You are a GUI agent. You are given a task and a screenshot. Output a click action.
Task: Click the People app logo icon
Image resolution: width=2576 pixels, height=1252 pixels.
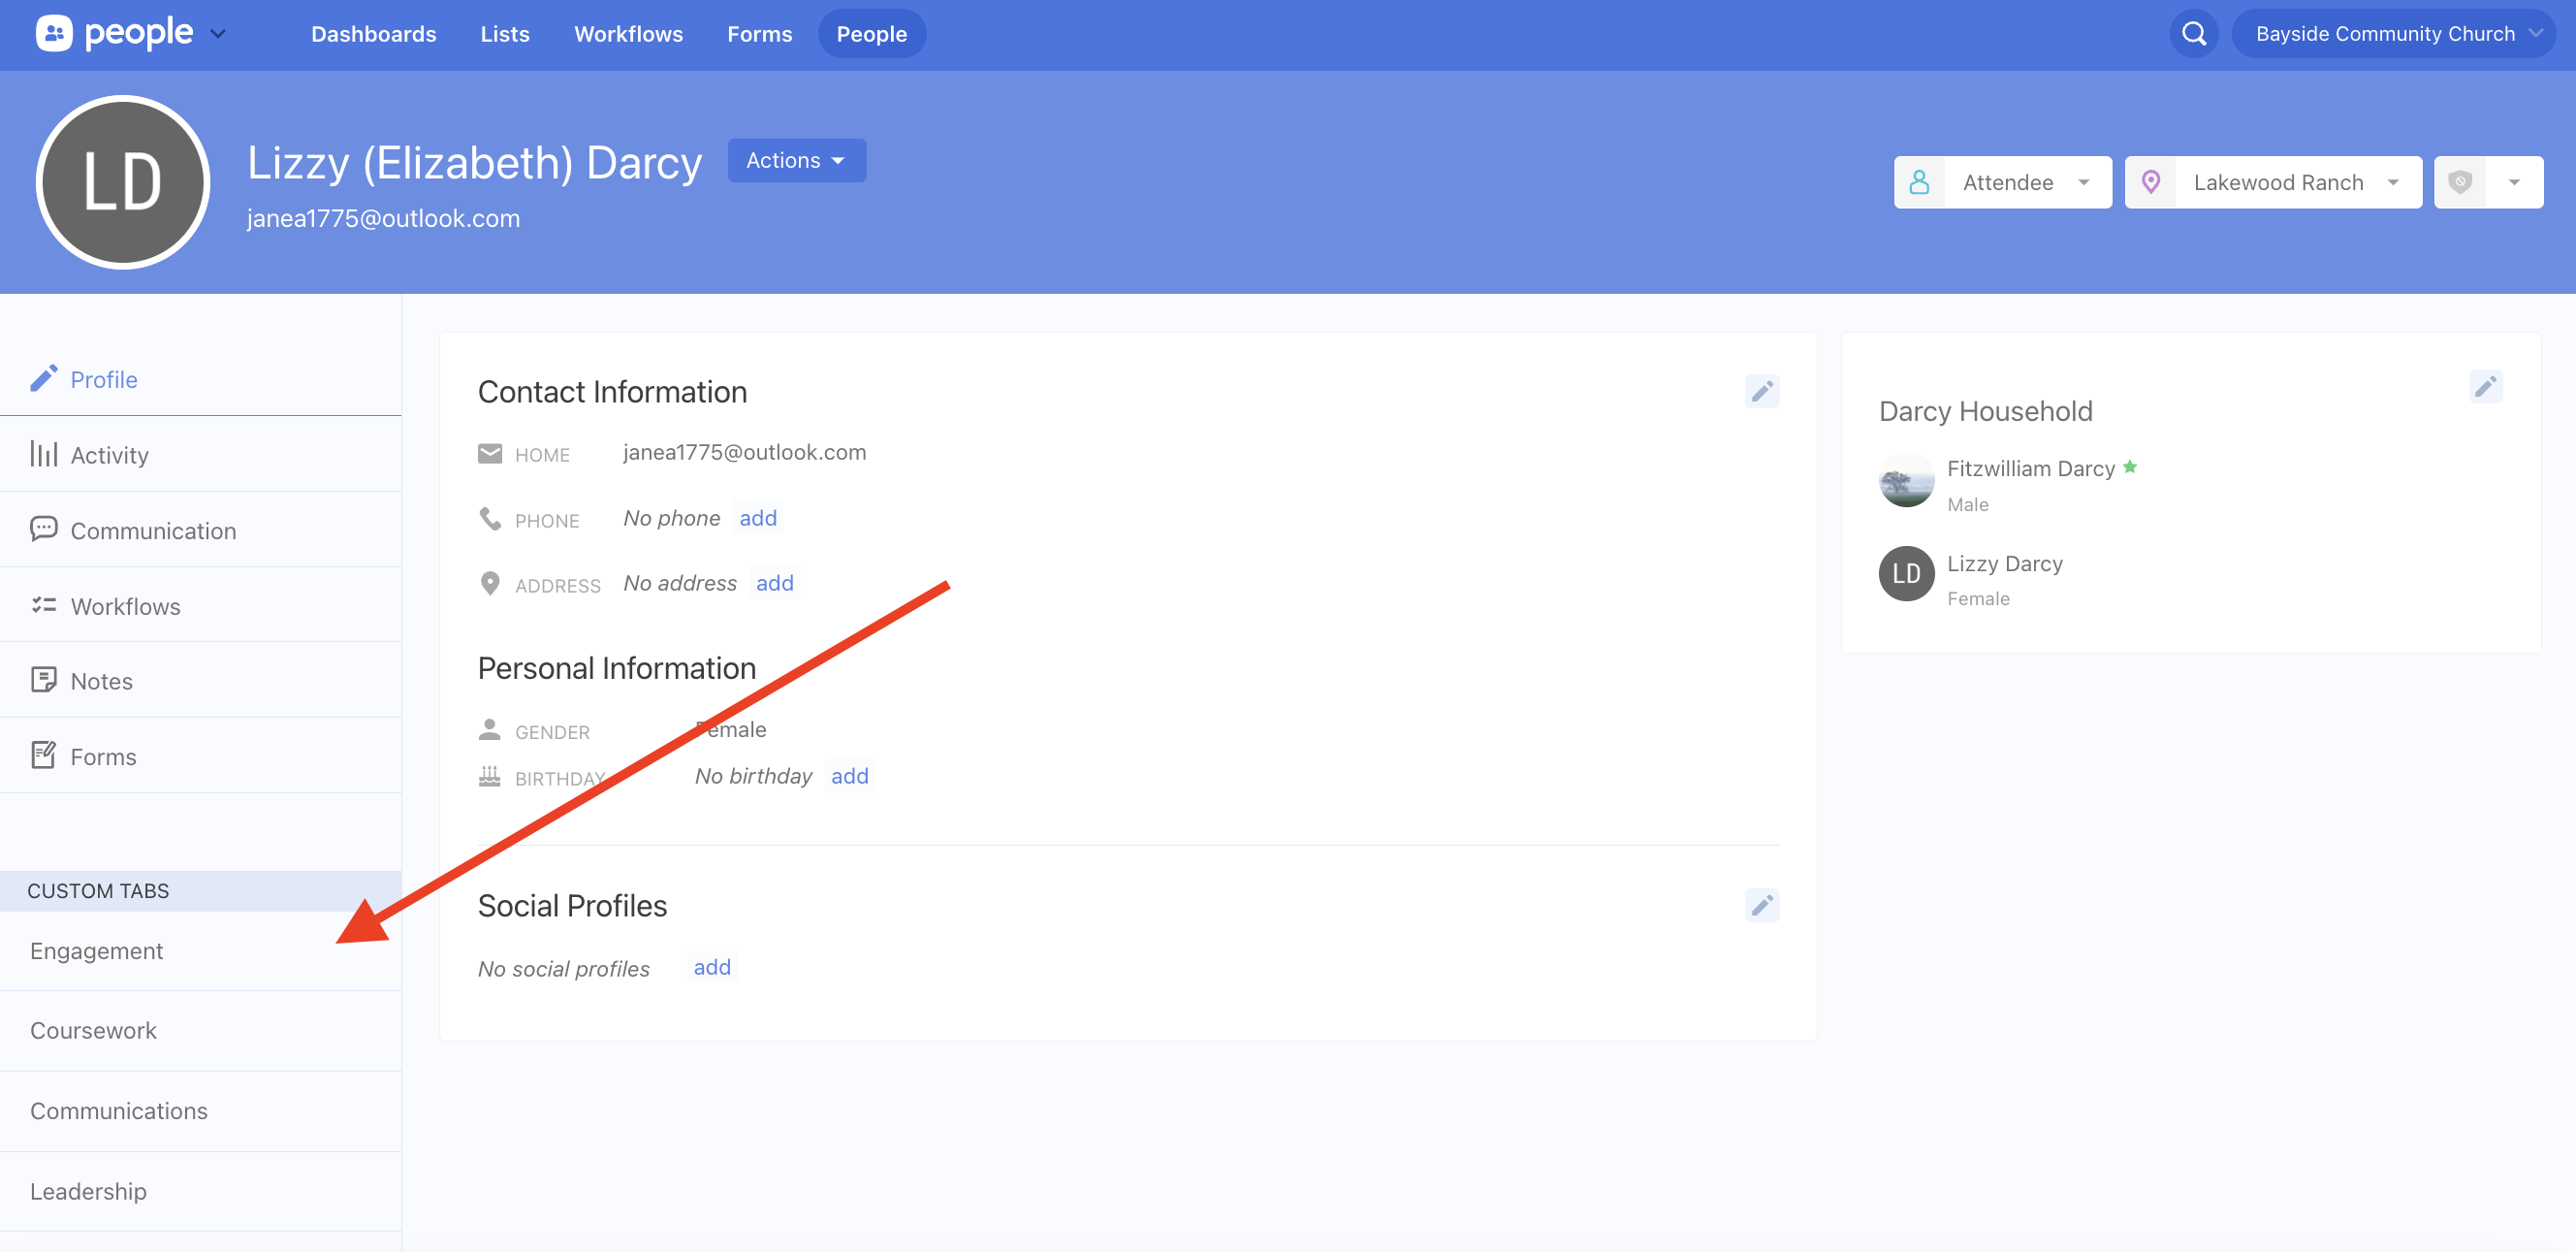(54, 34)
